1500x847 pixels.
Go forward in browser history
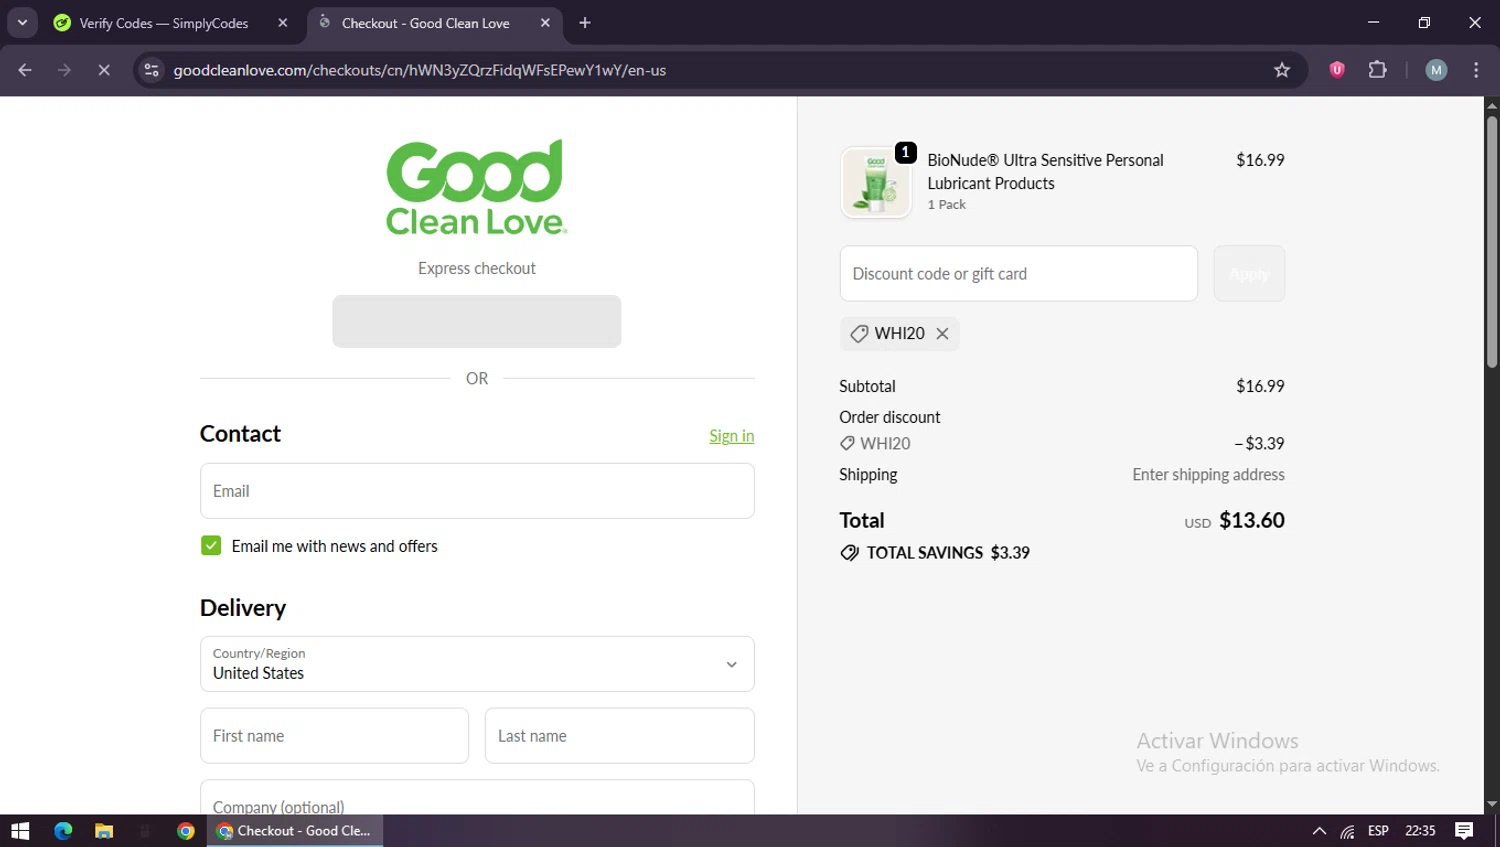tap(64, 70)
